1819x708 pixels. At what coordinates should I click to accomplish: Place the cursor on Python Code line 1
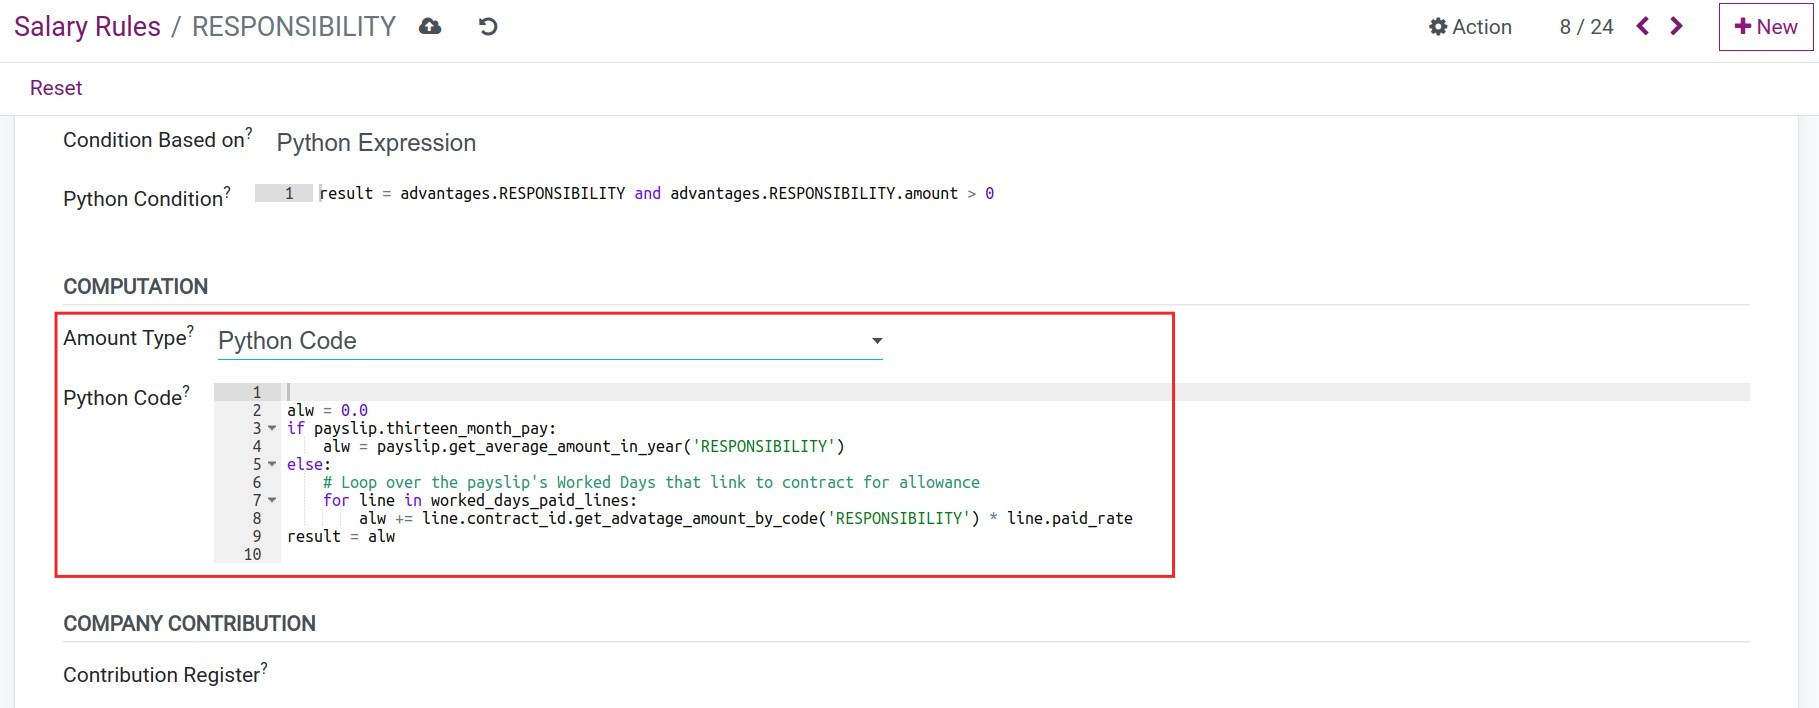[1015, 392]
